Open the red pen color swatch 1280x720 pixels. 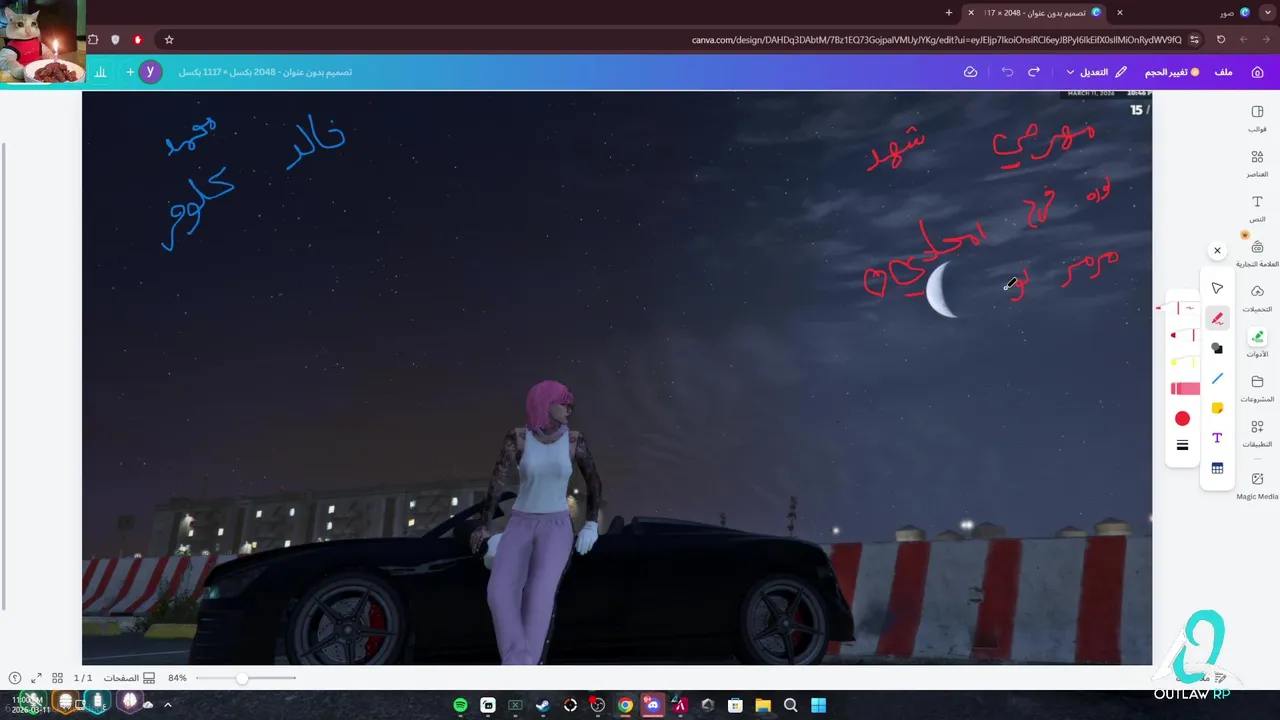click(1182, 419)
